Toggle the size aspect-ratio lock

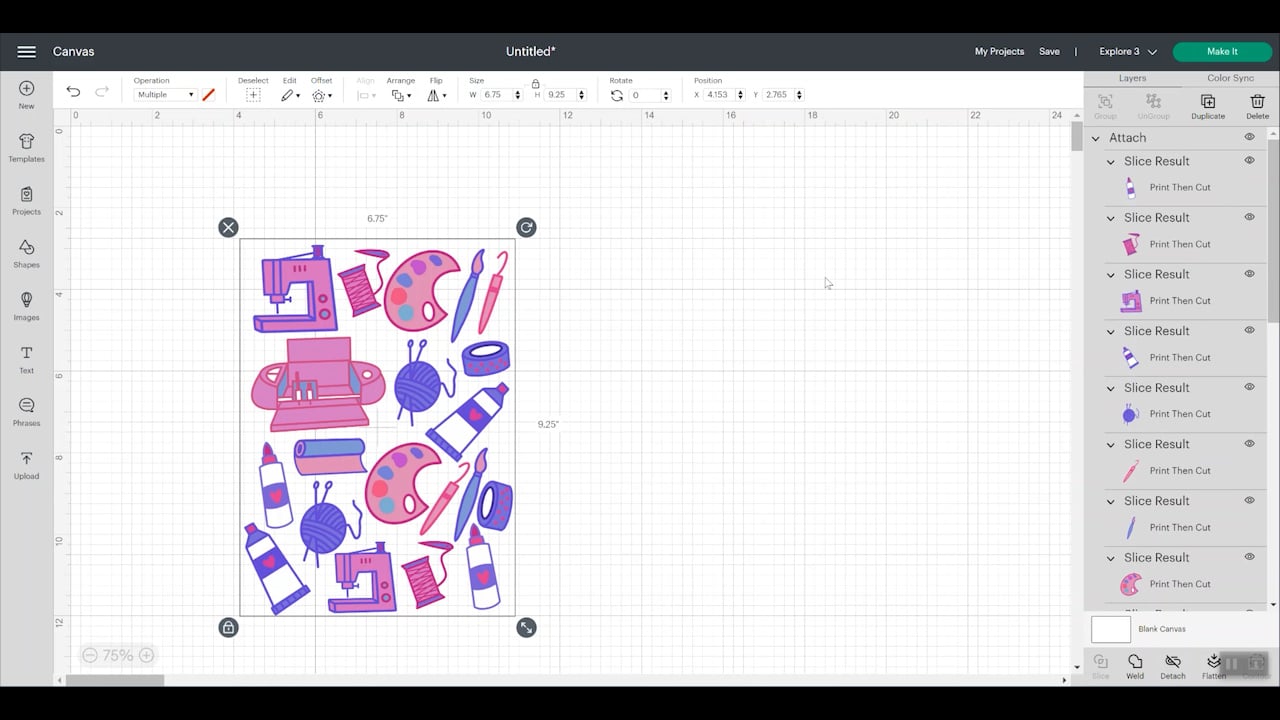(535, 83)
